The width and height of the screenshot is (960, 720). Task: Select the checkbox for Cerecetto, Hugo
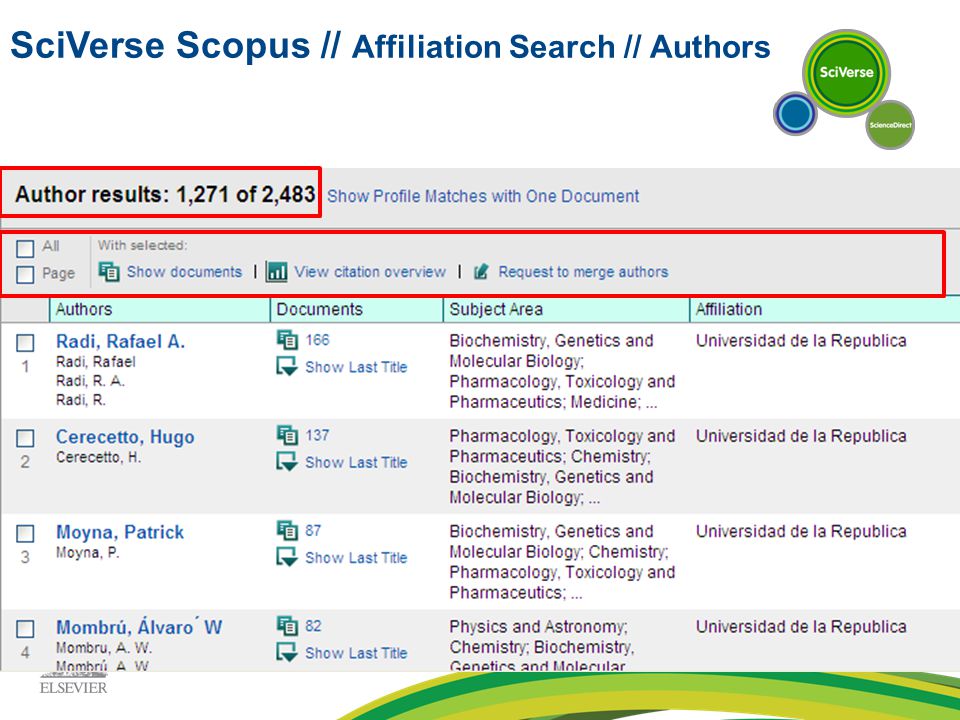pyautogui.click(x=25, y=438)
